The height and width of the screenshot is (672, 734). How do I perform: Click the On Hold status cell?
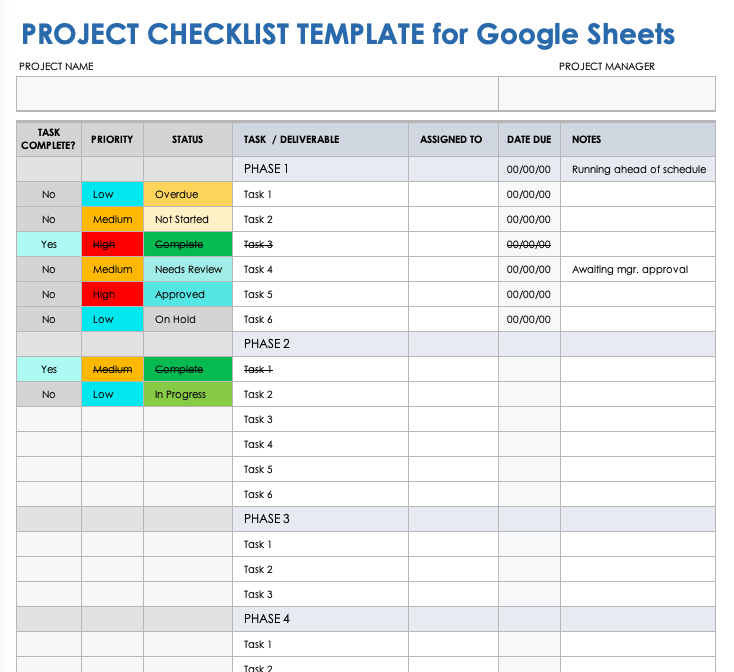point(188,320)
